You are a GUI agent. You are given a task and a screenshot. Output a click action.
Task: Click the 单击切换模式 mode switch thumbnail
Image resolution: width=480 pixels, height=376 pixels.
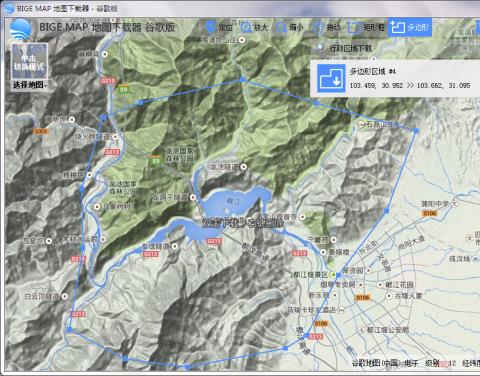(29, 62)
